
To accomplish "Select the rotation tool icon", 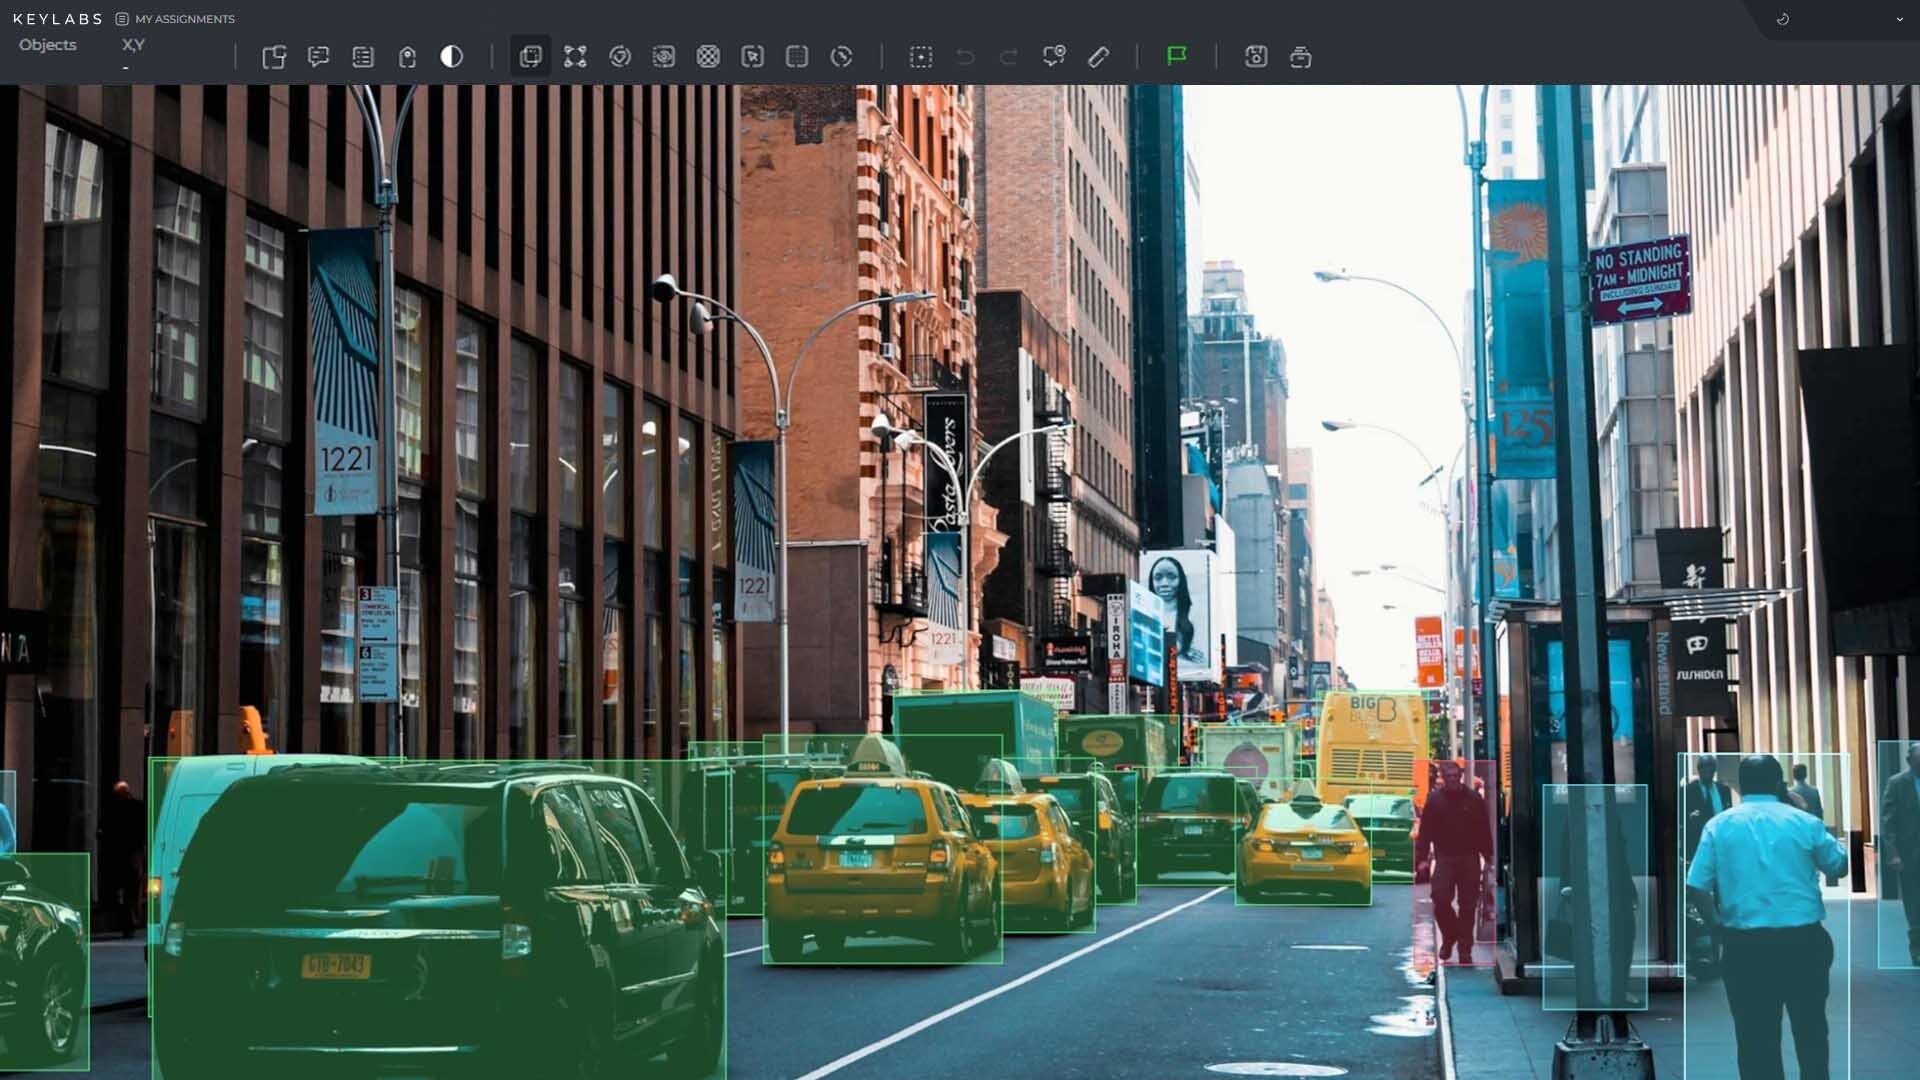I will (620, 57).
